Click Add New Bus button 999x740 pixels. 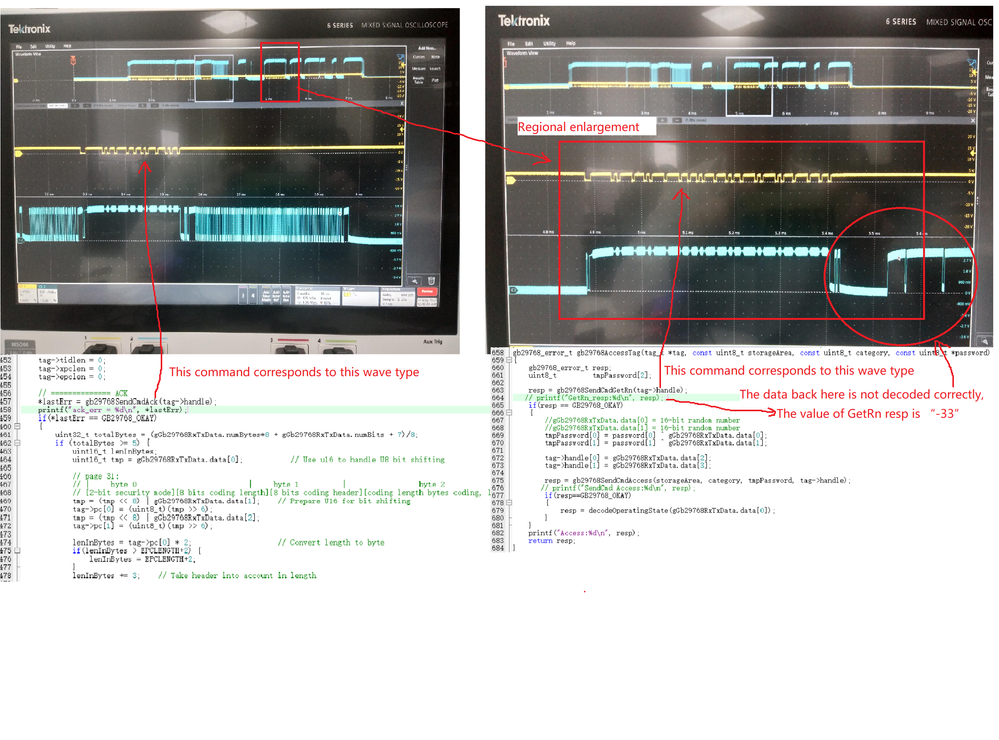pyautogui.click(x=287, y=296)
